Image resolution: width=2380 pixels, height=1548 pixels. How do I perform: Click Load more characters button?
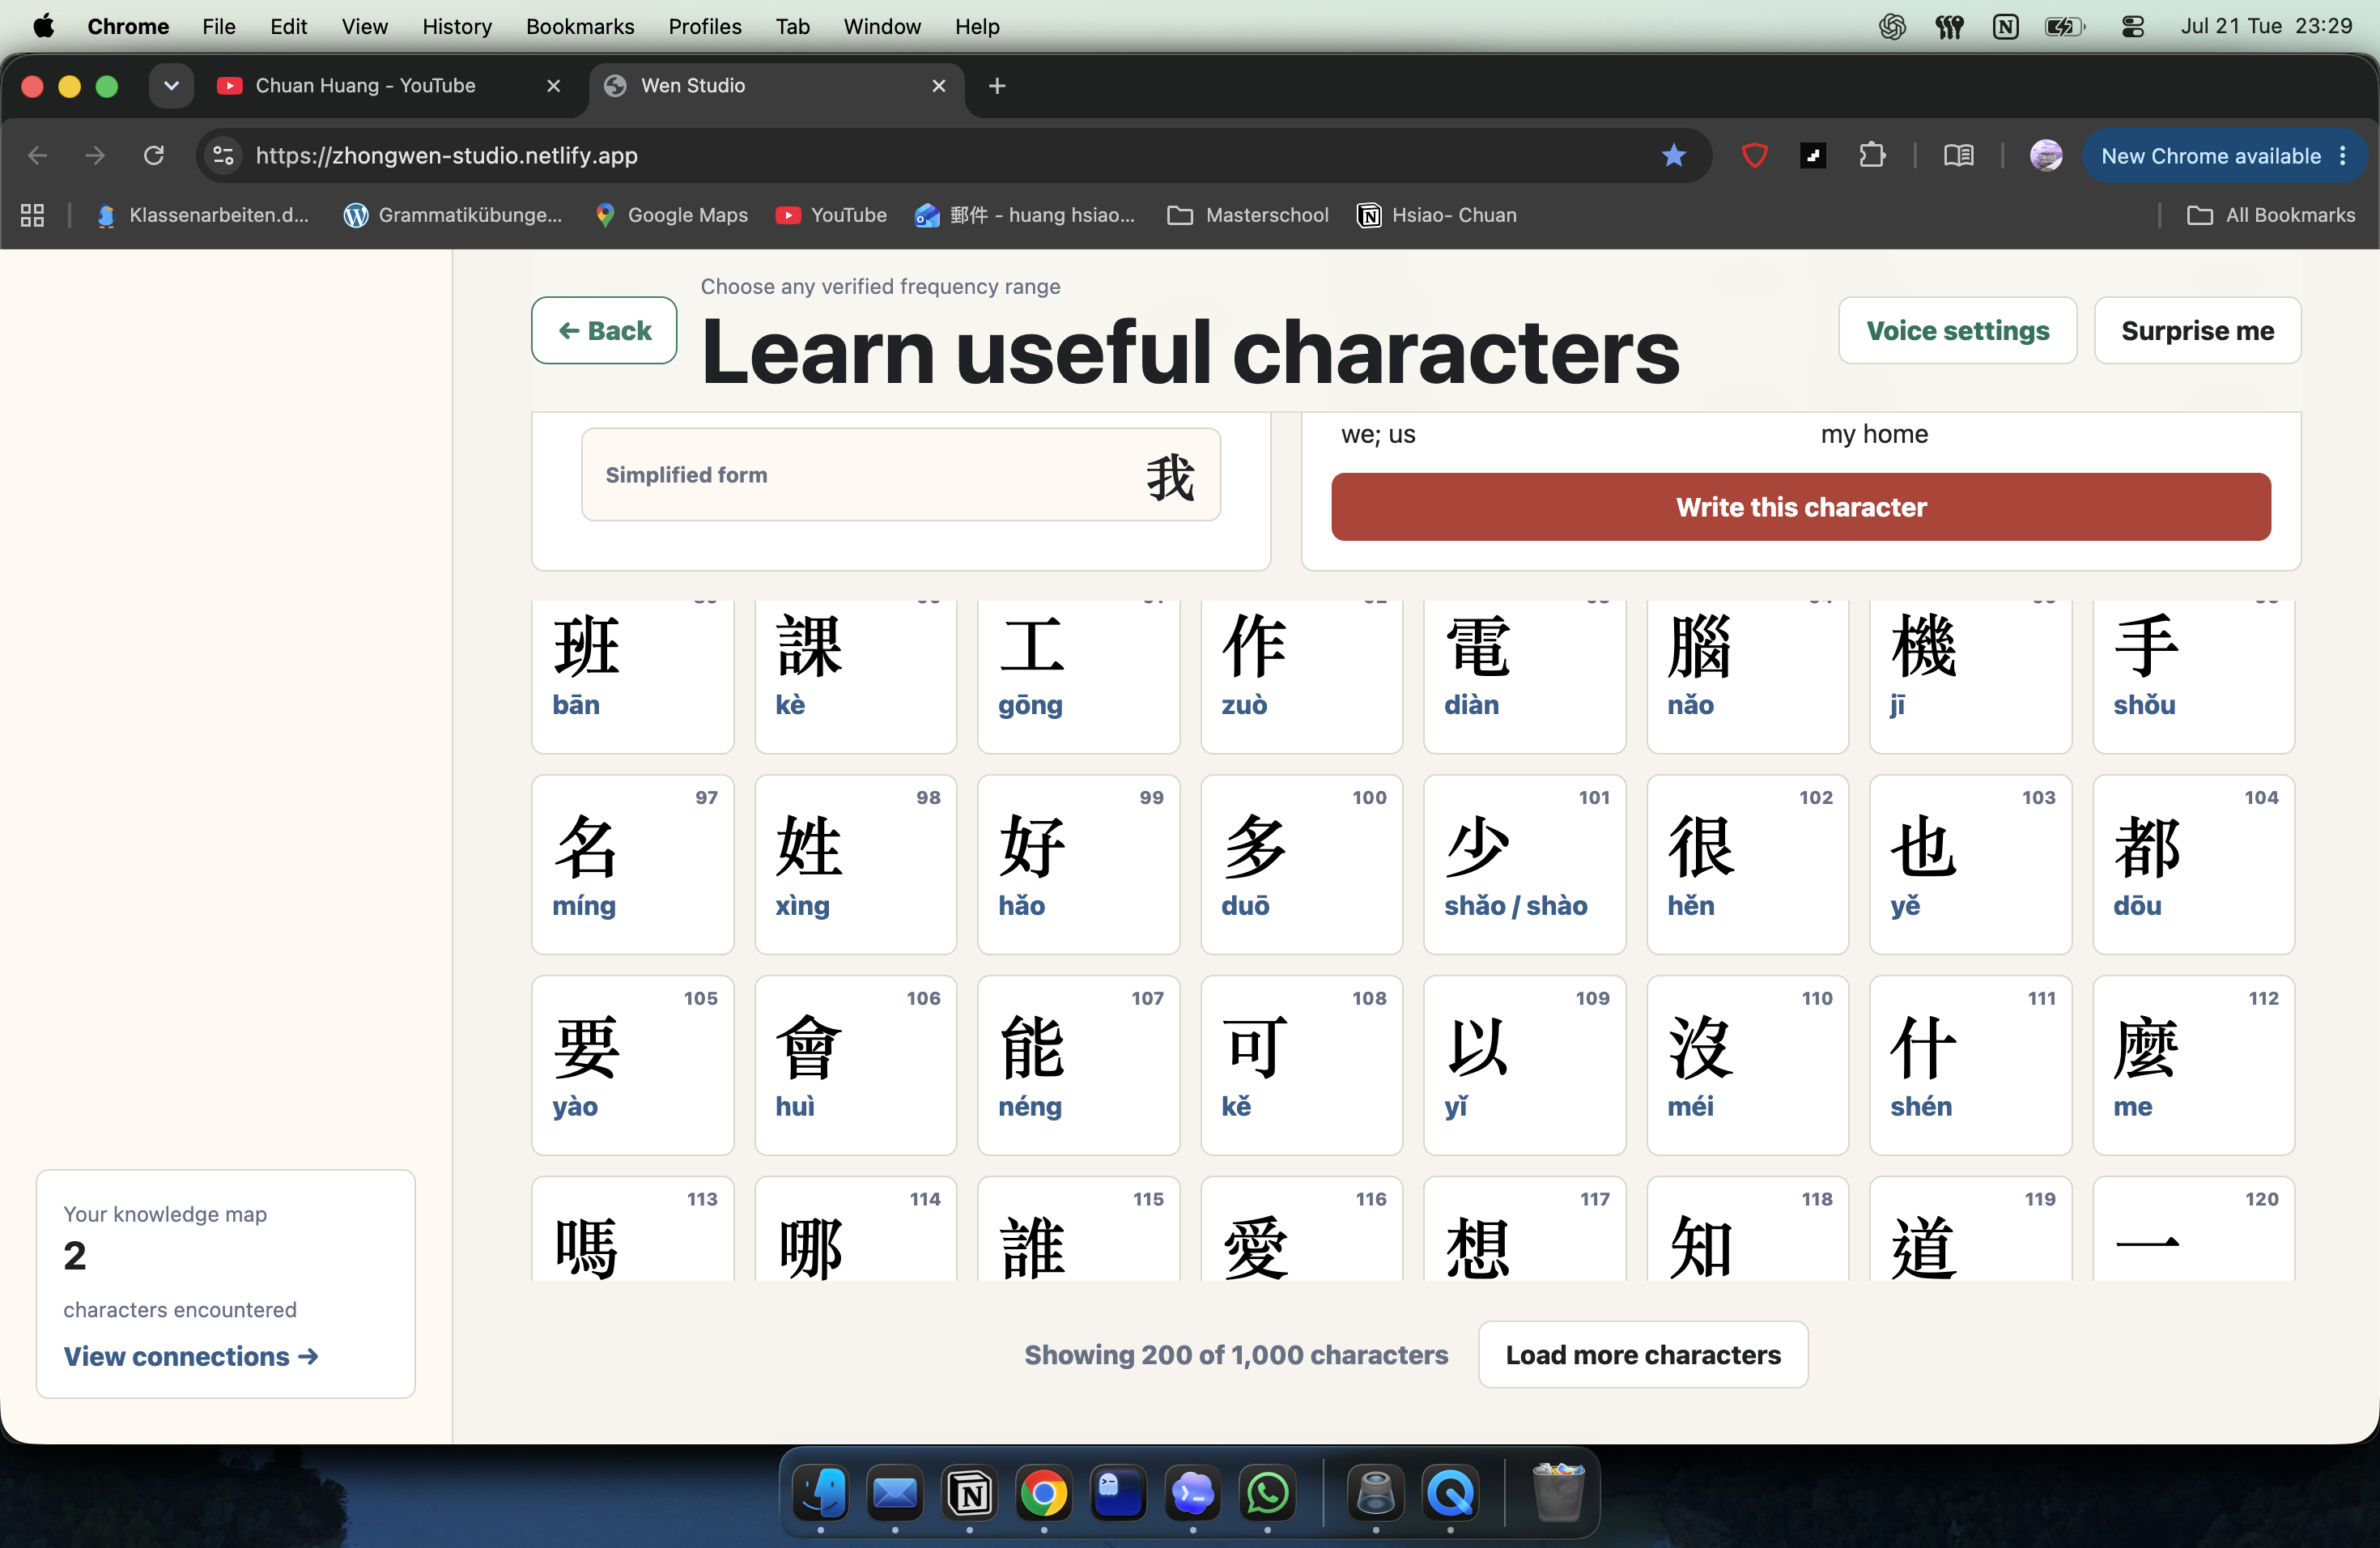[1642, 1354]
